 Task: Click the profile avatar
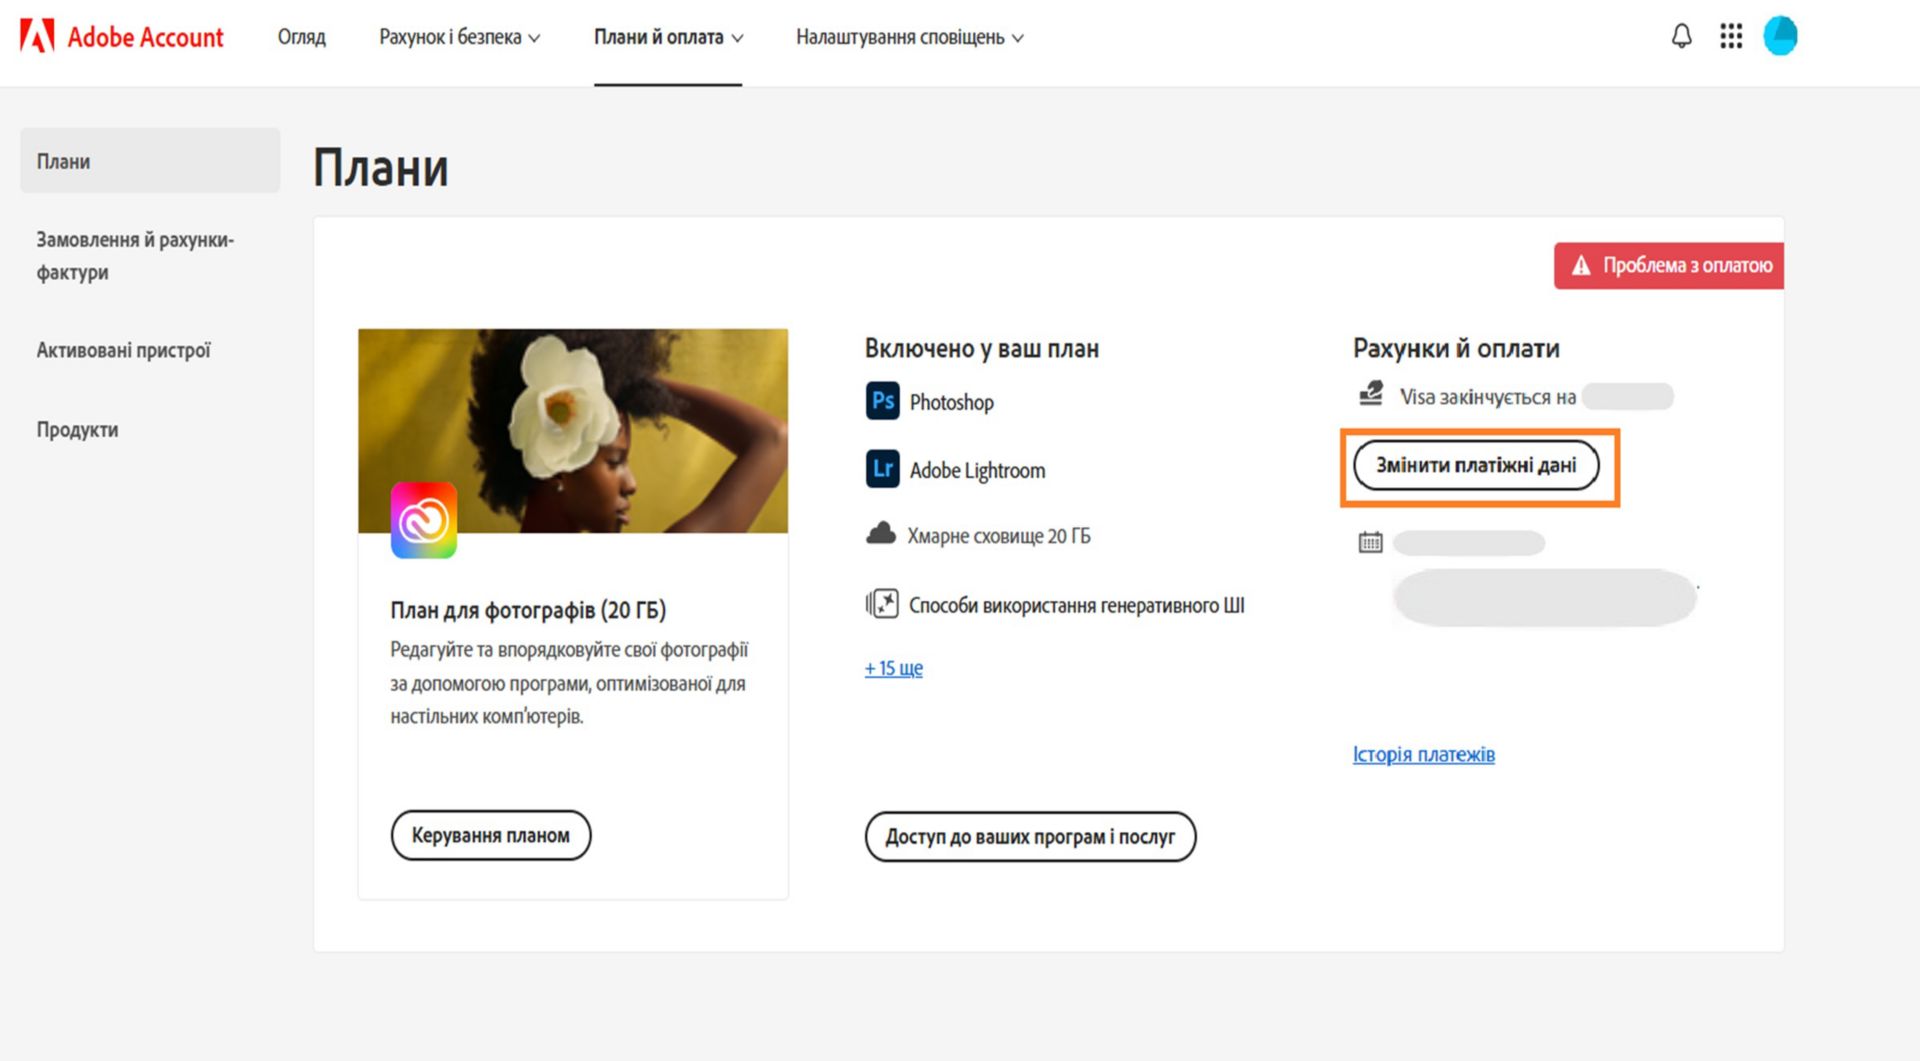coord(1780,35)
